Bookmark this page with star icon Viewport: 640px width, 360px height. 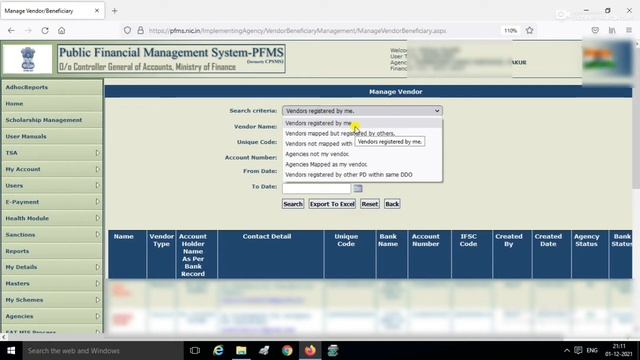530,31
